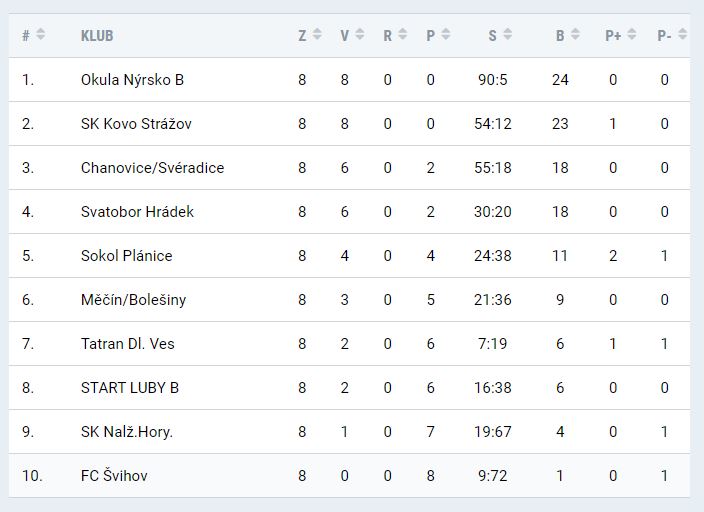Click the sort arrows beside the # column

pyautogui.click(x=41, y=35)
